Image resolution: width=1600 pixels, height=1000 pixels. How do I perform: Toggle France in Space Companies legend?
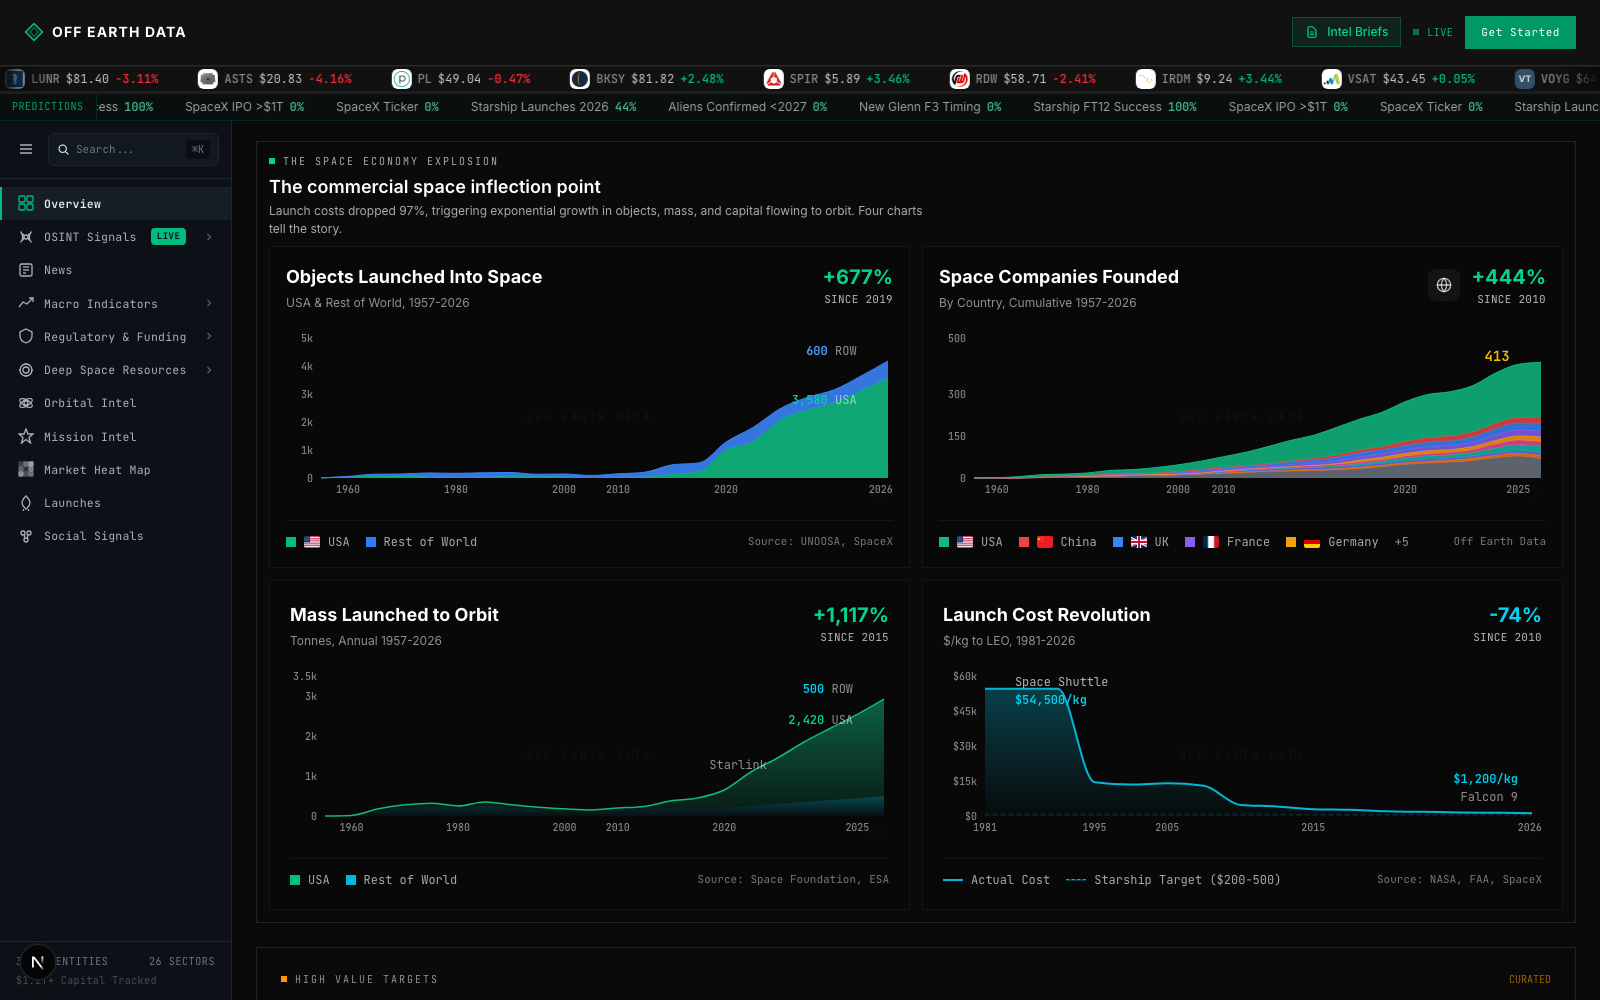(x=1227, y=542)
